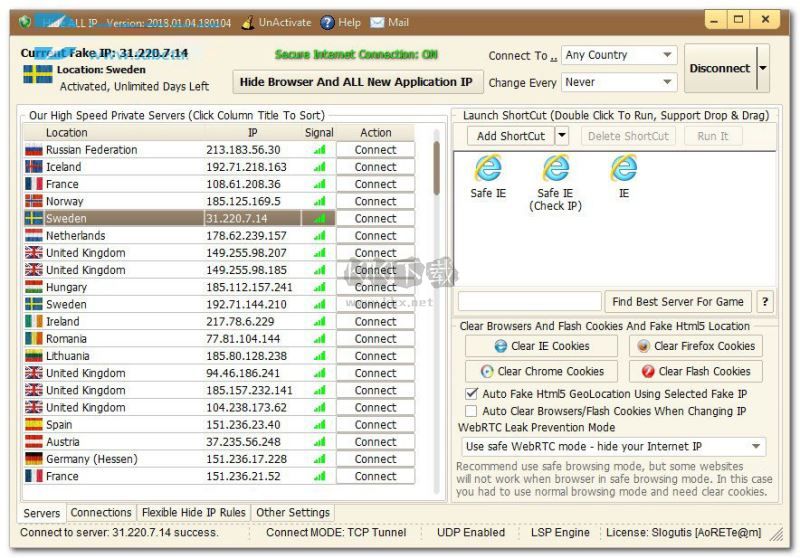This screenshot has height=558, width=800.
Task: Click the game server input field
Action: [530, 301]
